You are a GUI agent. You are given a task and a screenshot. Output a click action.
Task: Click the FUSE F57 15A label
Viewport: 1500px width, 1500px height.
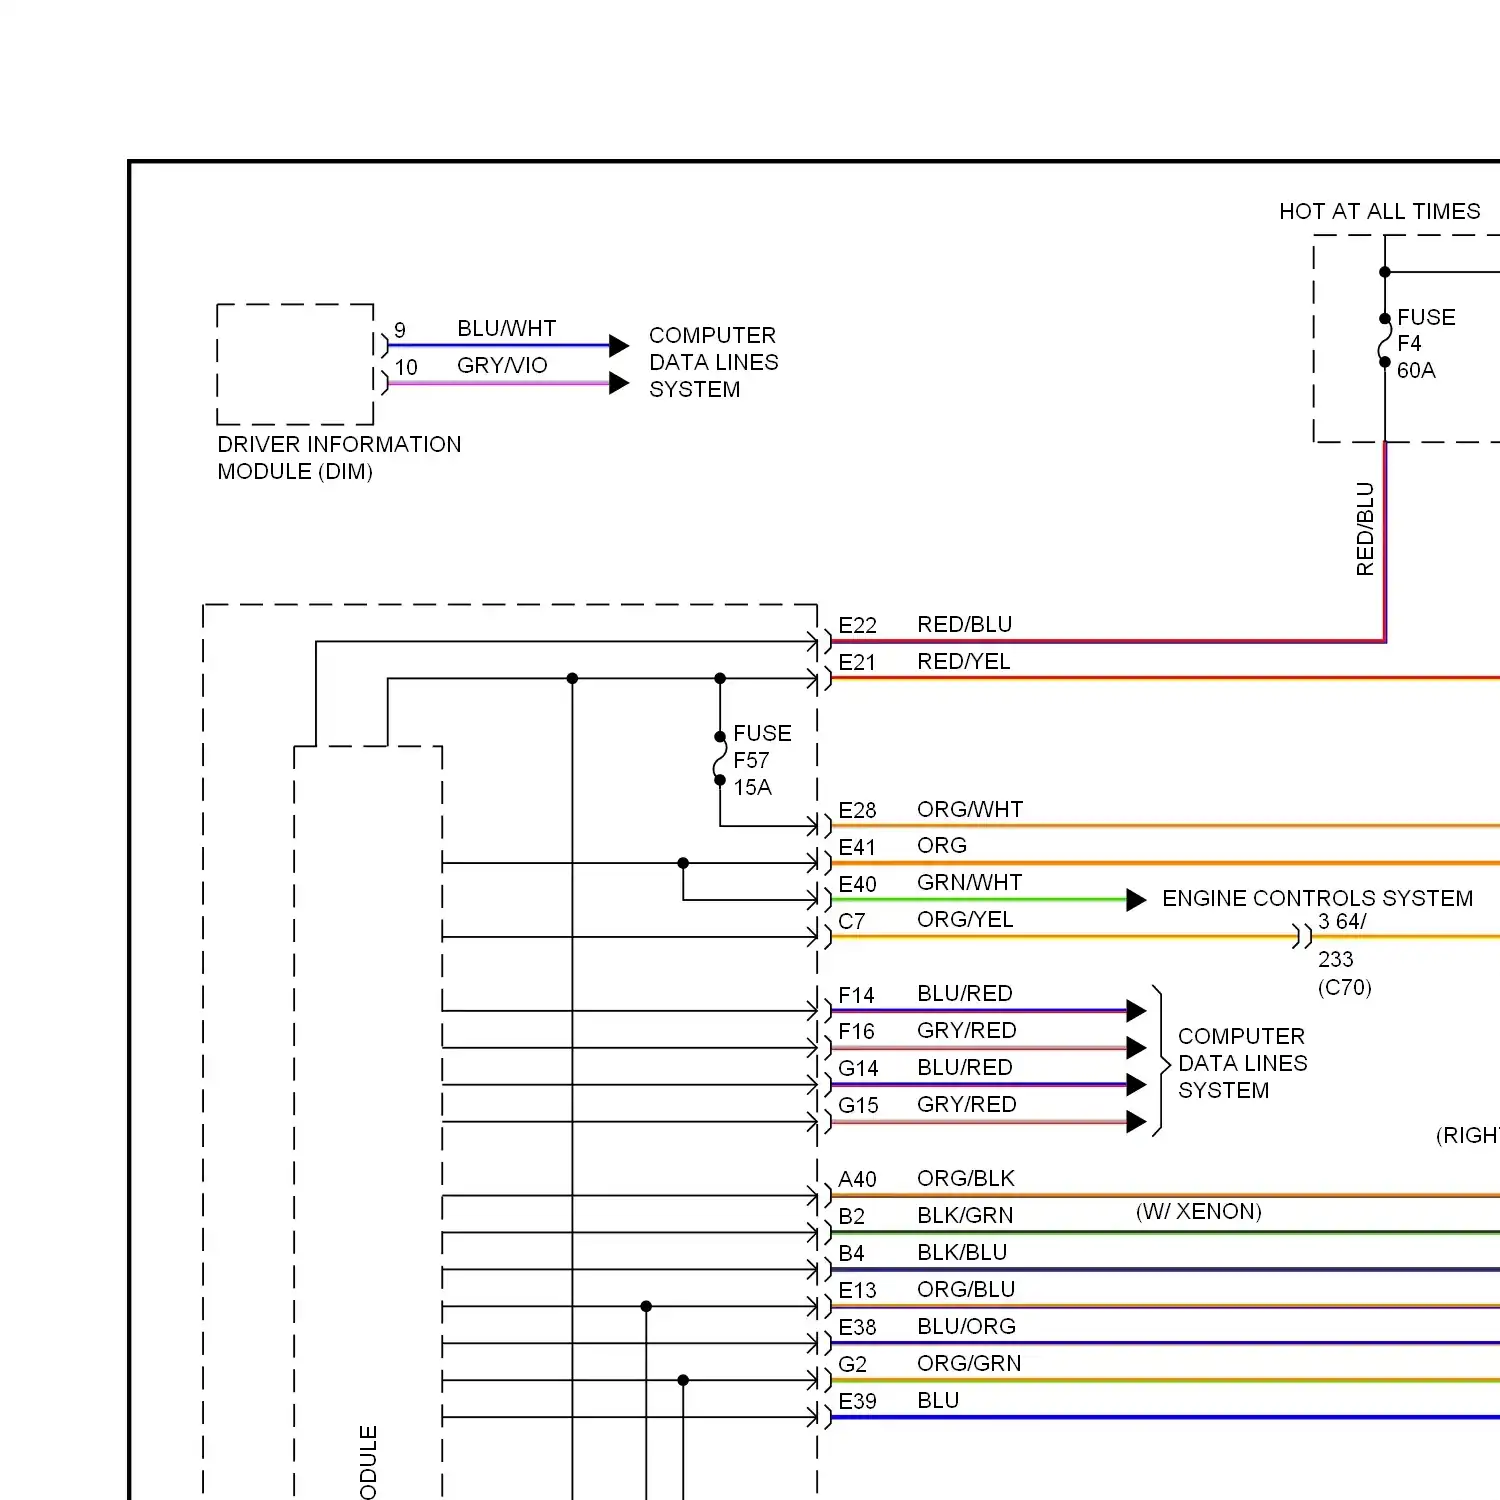[762, 760]
